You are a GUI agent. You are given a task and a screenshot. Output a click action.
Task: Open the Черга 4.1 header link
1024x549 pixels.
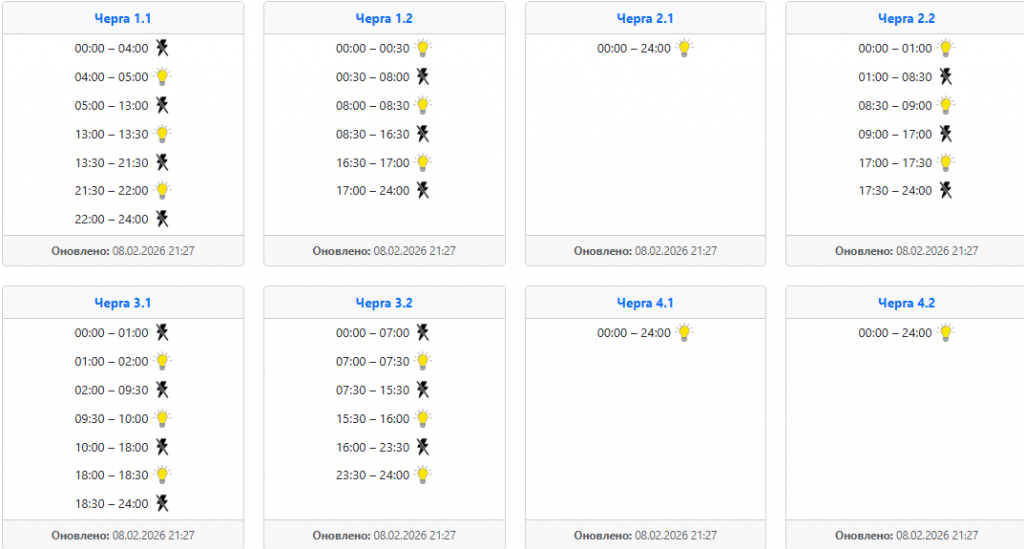click(x=645, y=303)
